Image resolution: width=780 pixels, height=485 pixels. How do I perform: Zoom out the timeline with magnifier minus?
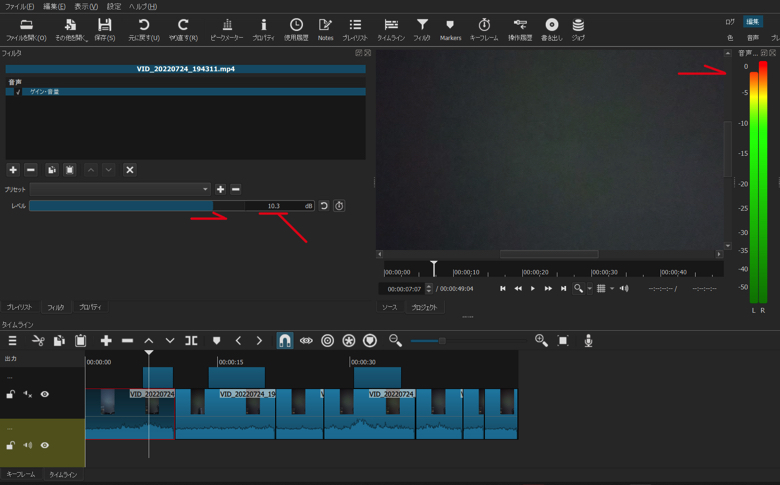coord(395,341)
